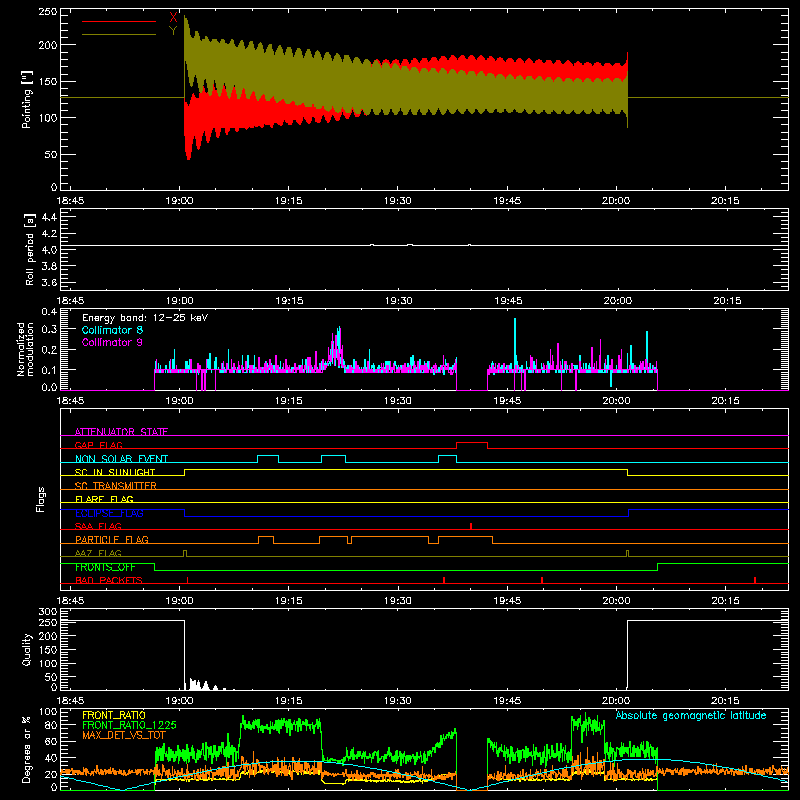Viewport: 800px width, 800px height.
Task: Click the 0.4 tick on modulation axis
Action: point(49,312)
